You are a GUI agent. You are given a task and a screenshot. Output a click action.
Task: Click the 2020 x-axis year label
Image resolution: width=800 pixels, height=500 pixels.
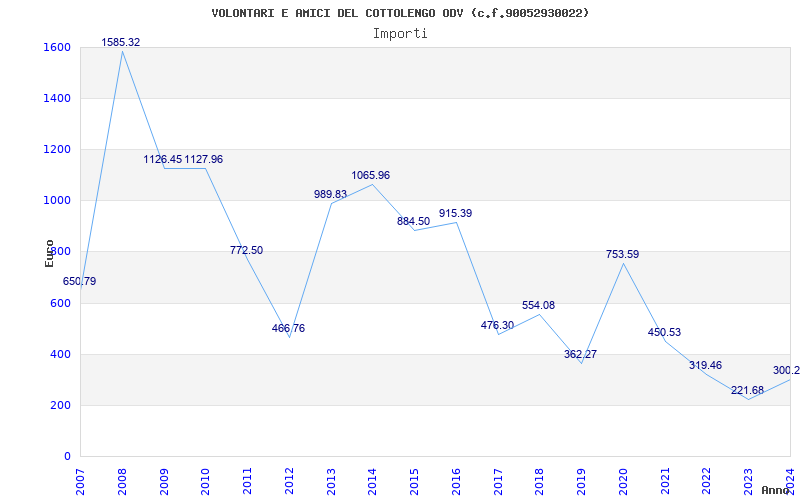click(x=623, y=481)
